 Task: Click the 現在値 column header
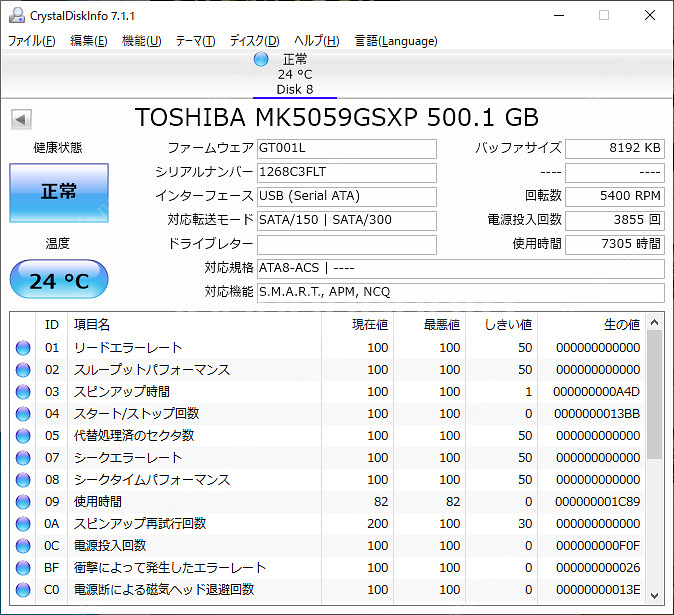[x=370, y=324]
